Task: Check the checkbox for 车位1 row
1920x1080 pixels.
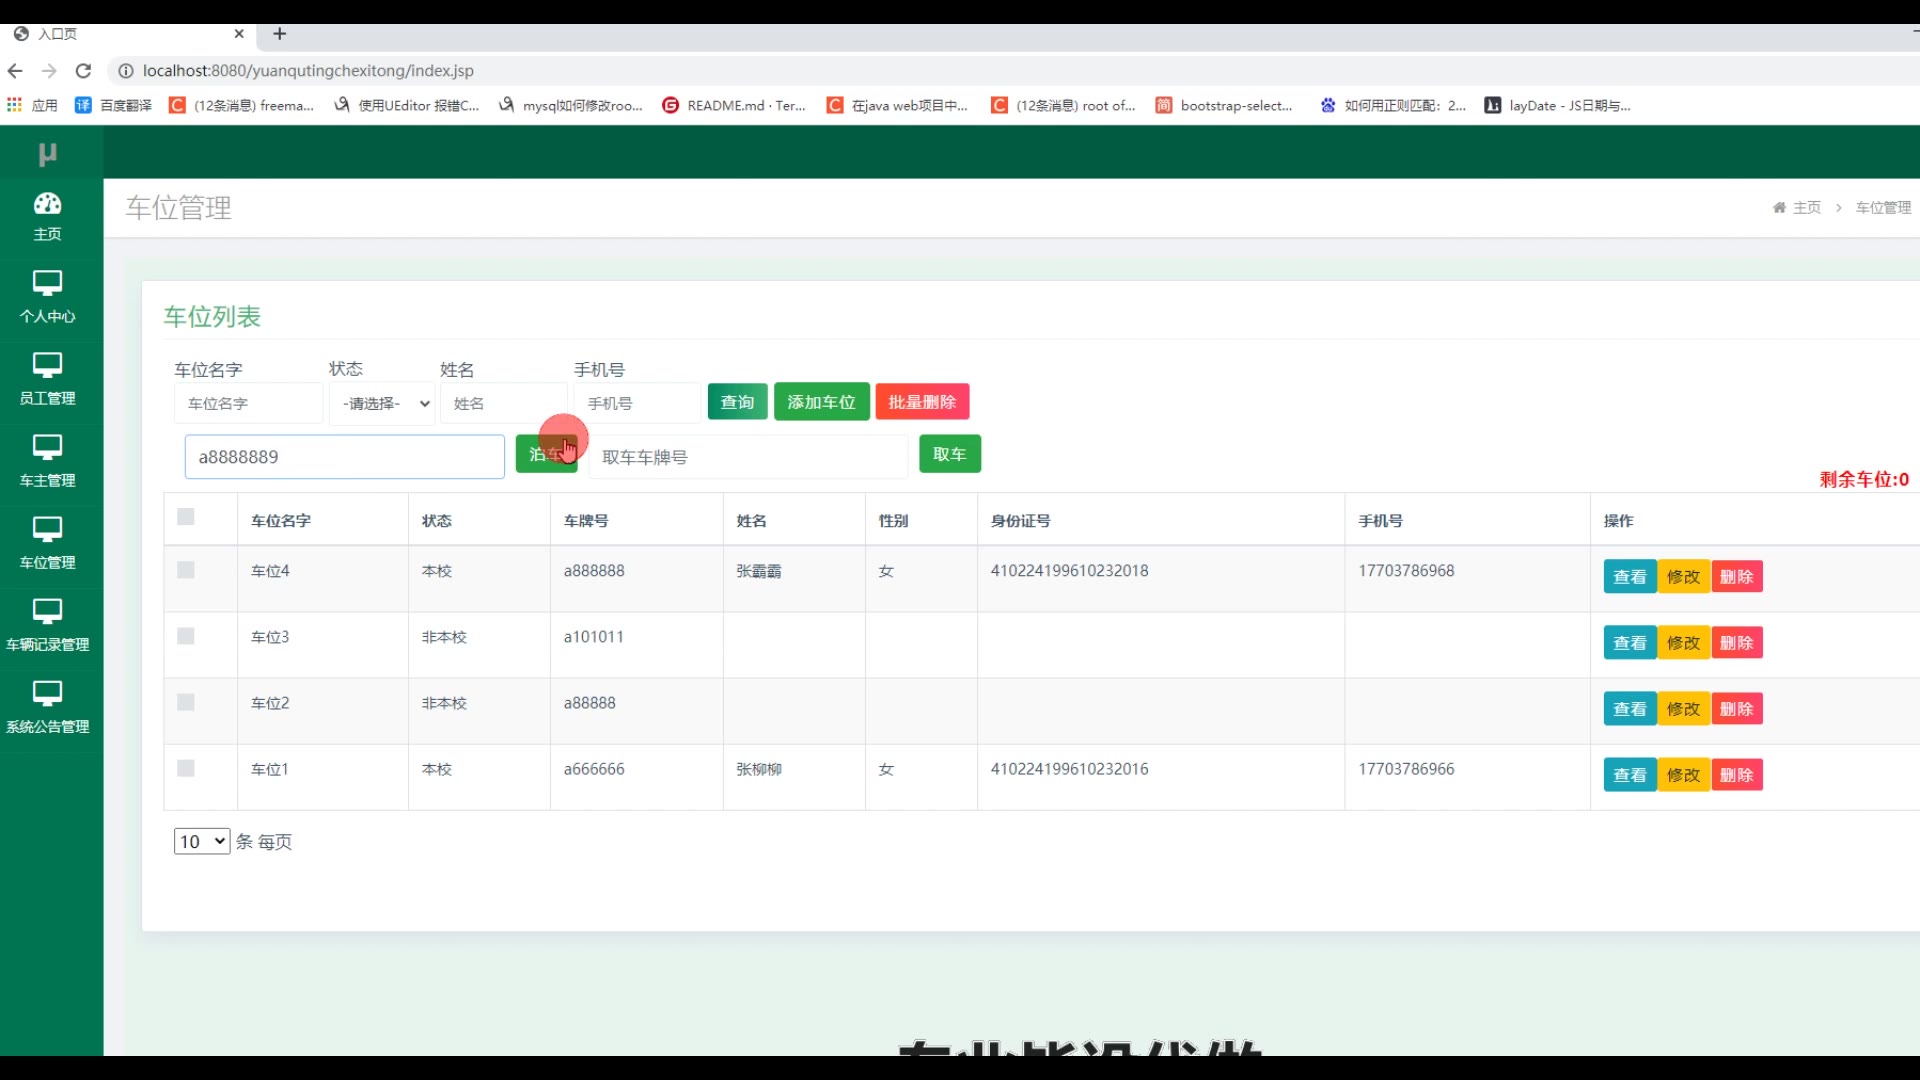Action: 186,768
